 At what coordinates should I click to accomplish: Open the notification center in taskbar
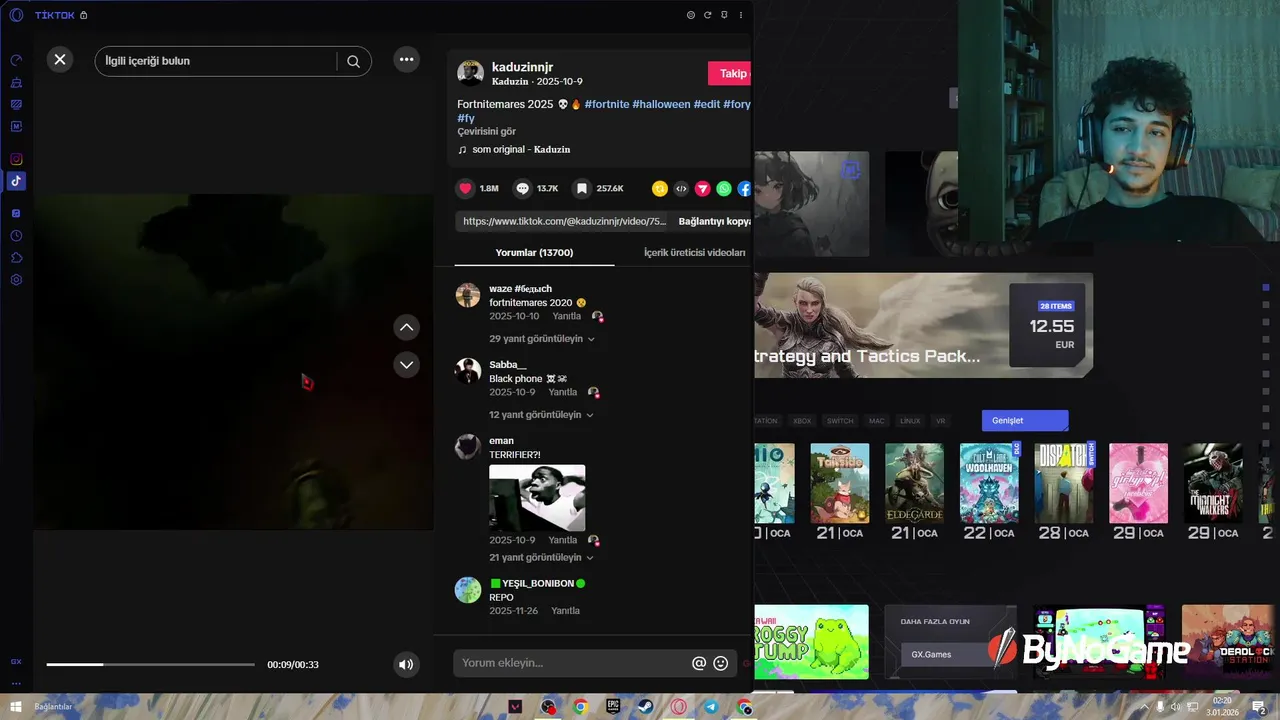[x=1259, y=707]
